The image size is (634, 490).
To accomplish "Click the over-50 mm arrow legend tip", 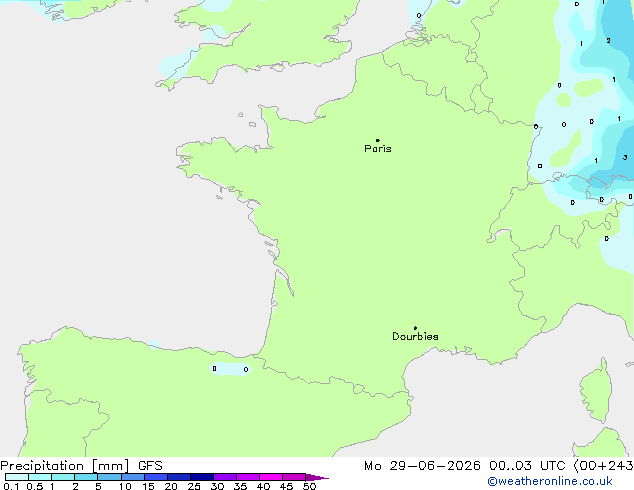I will [x=317, y=477].
